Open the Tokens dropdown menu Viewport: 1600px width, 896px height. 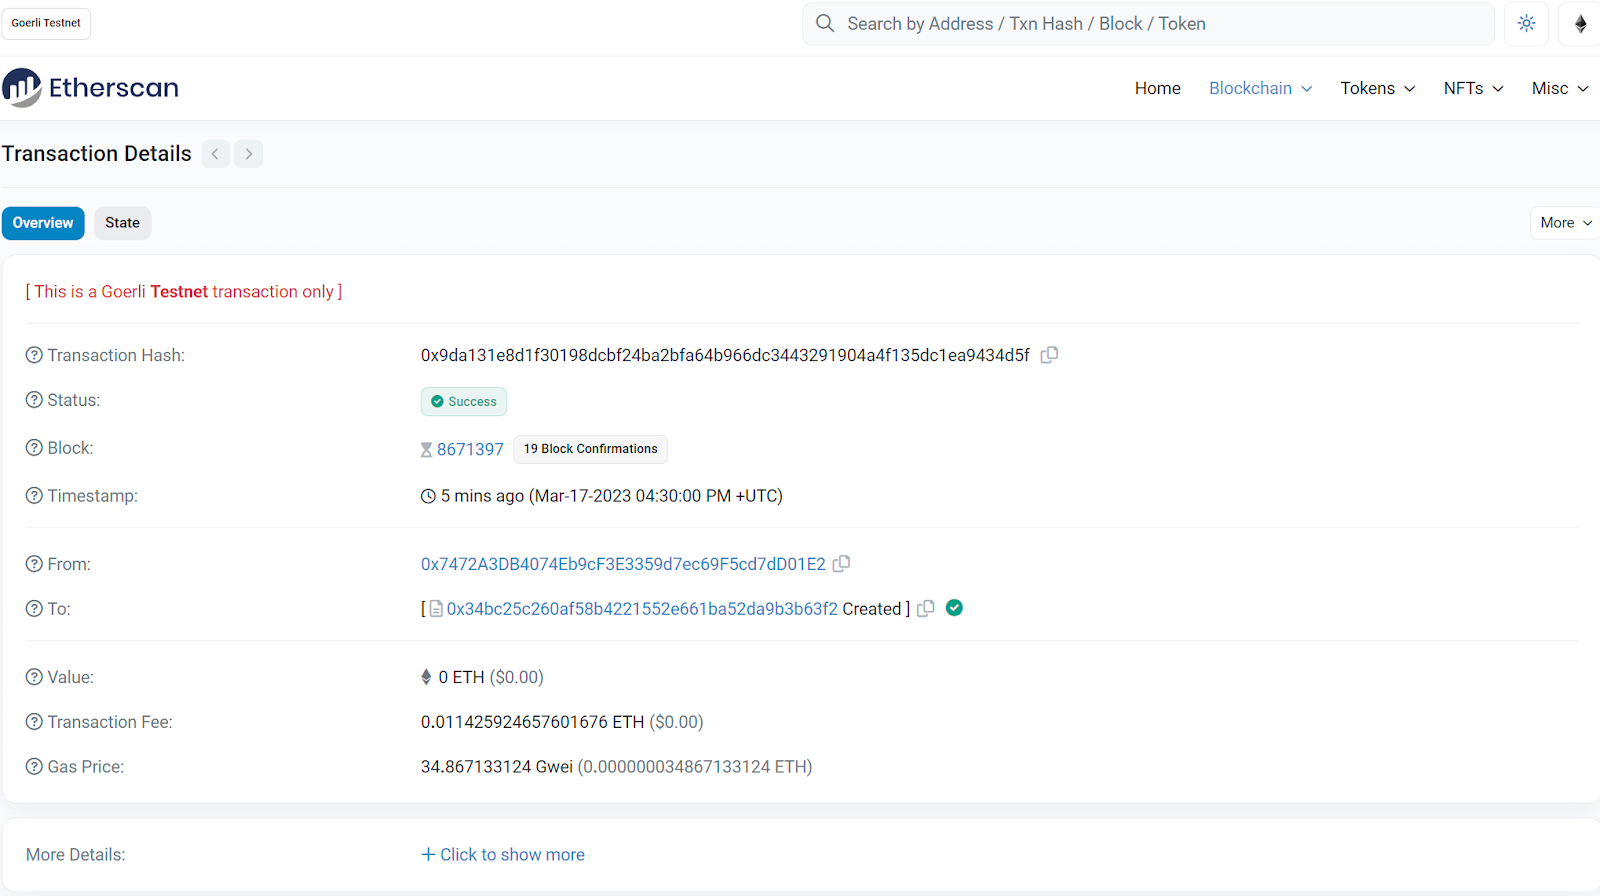click(x=1377, y=88)
